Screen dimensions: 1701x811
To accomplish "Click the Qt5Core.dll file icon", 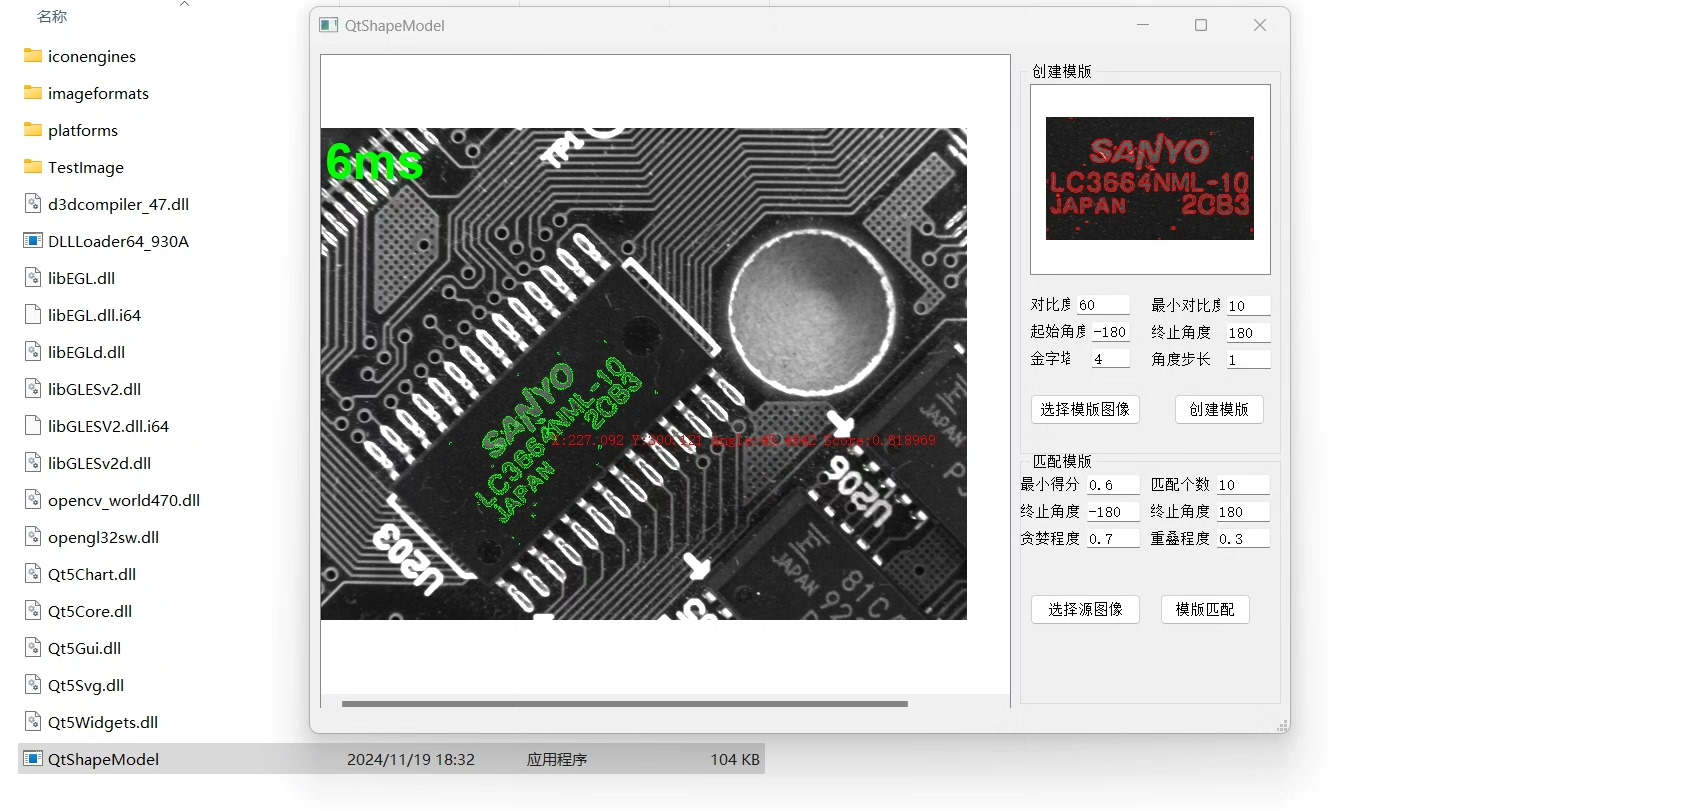I will 33,611.
